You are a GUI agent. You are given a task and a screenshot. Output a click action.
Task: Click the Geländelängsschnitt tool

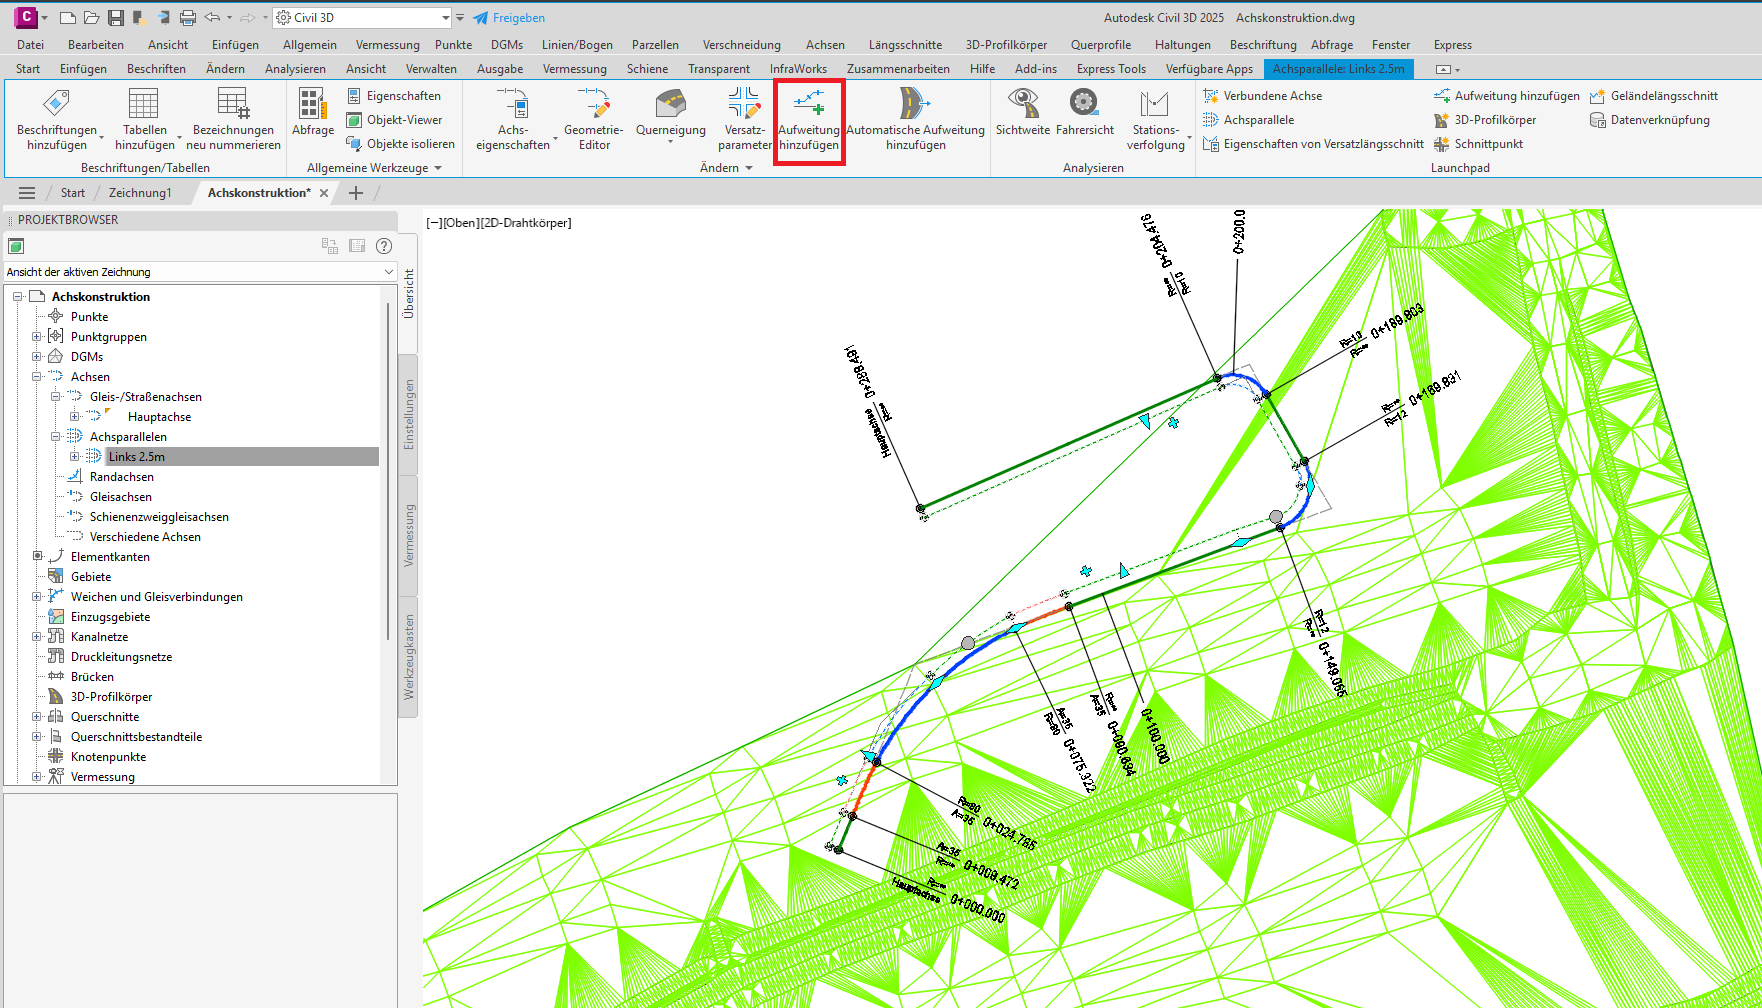coord(1654,96)
